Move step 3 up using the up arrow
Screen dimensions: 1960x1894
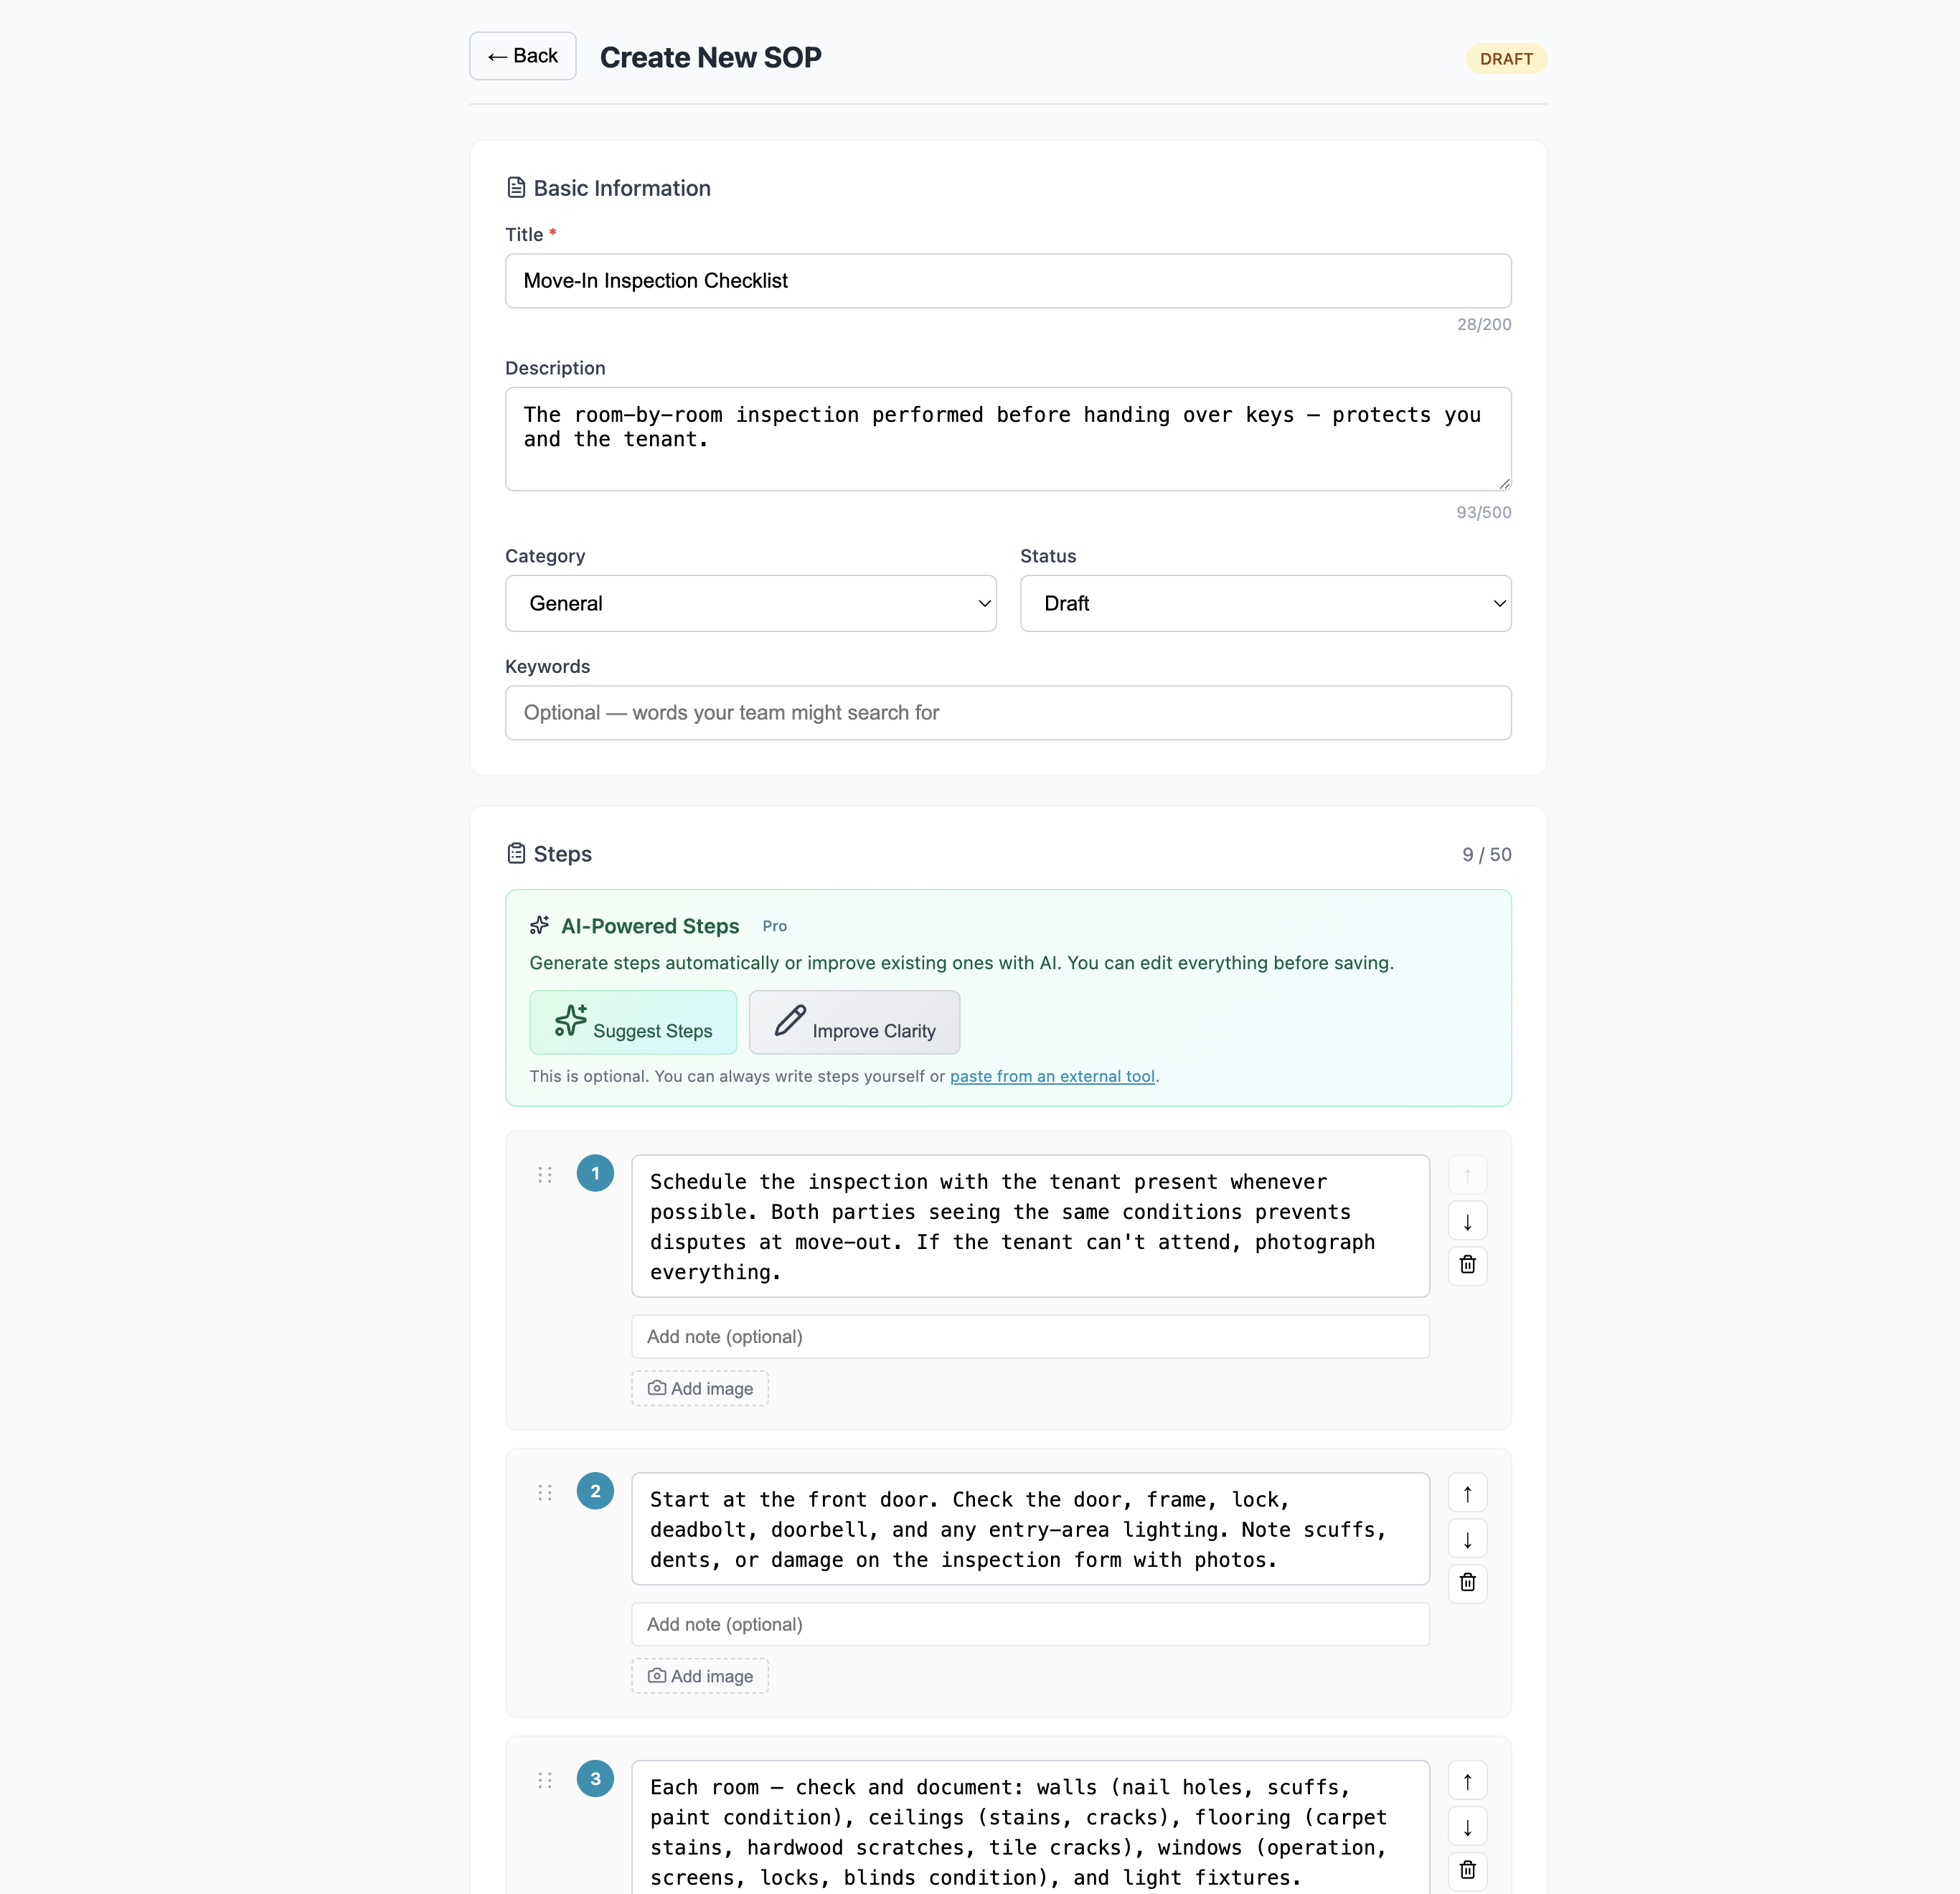click(1467, 1780)
